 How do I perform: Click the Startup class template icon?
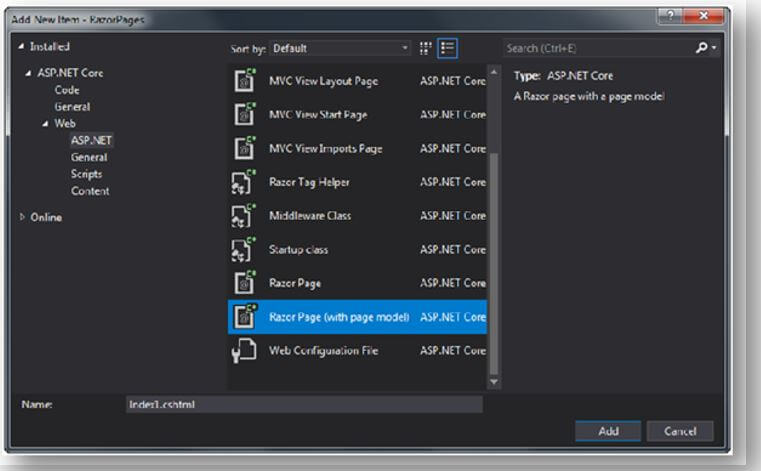[242, 249]
